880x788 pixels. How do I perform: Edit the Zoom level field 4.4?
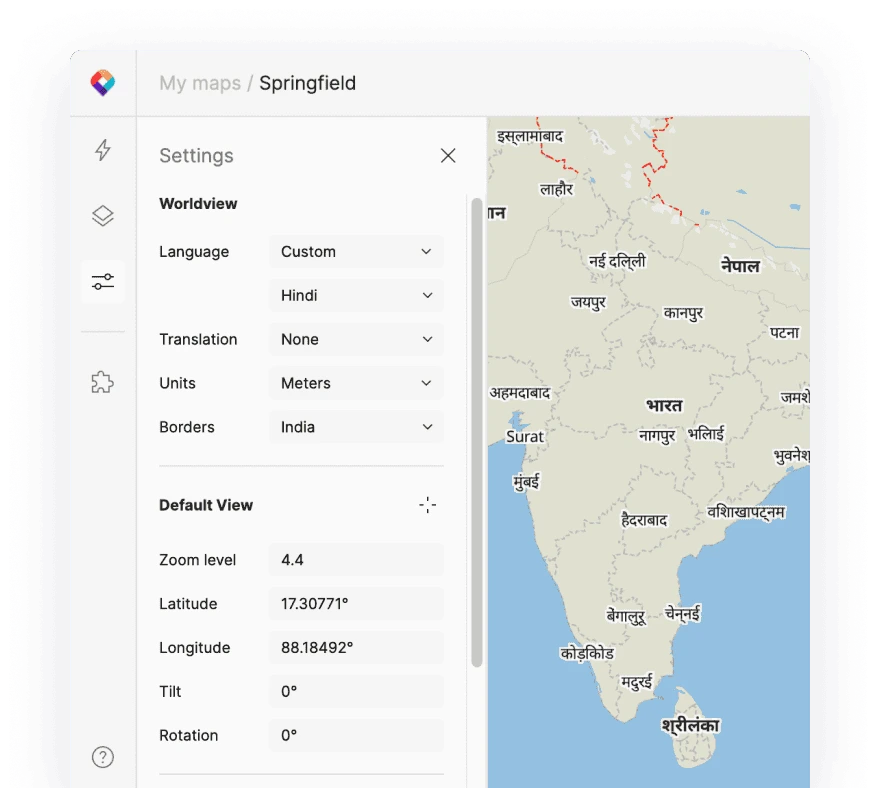(356, 560)
